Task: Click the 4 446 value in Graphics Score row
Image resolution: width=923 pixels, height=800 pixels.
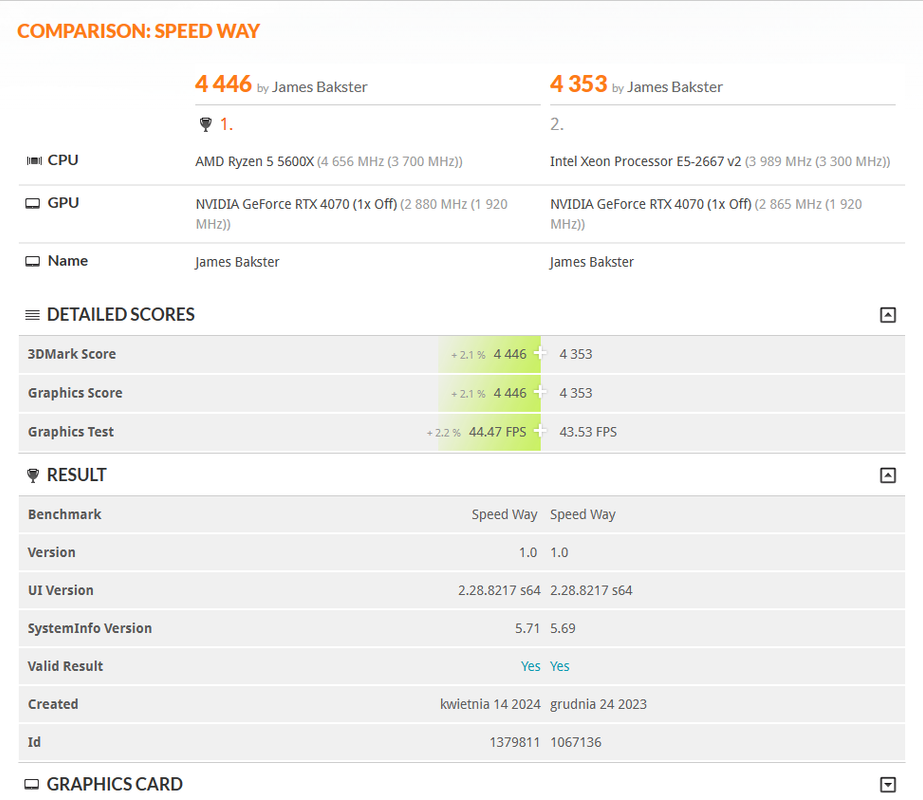Action: 510,393
